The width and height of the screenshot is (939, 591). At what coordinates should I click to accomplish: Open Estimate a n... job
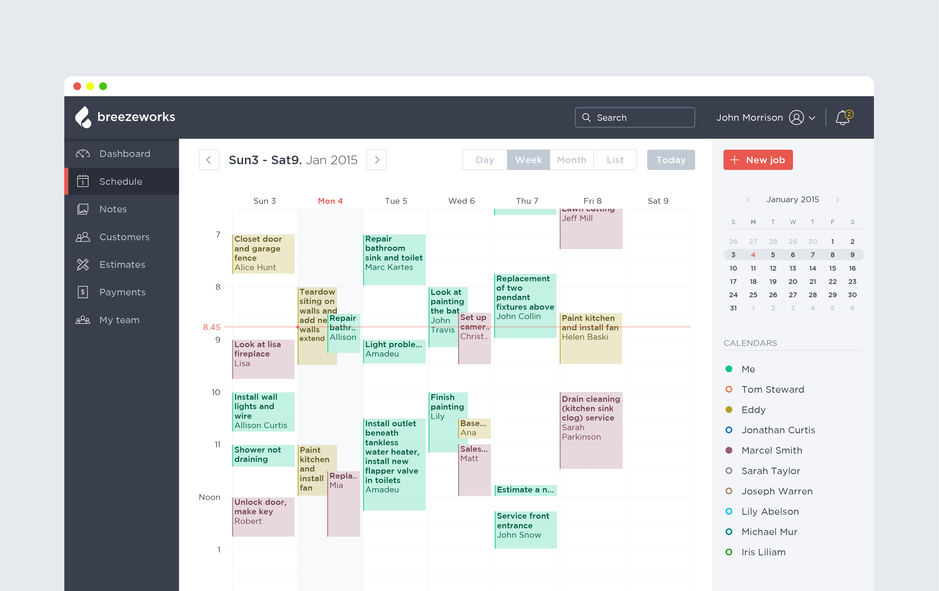tap(525, 490)
